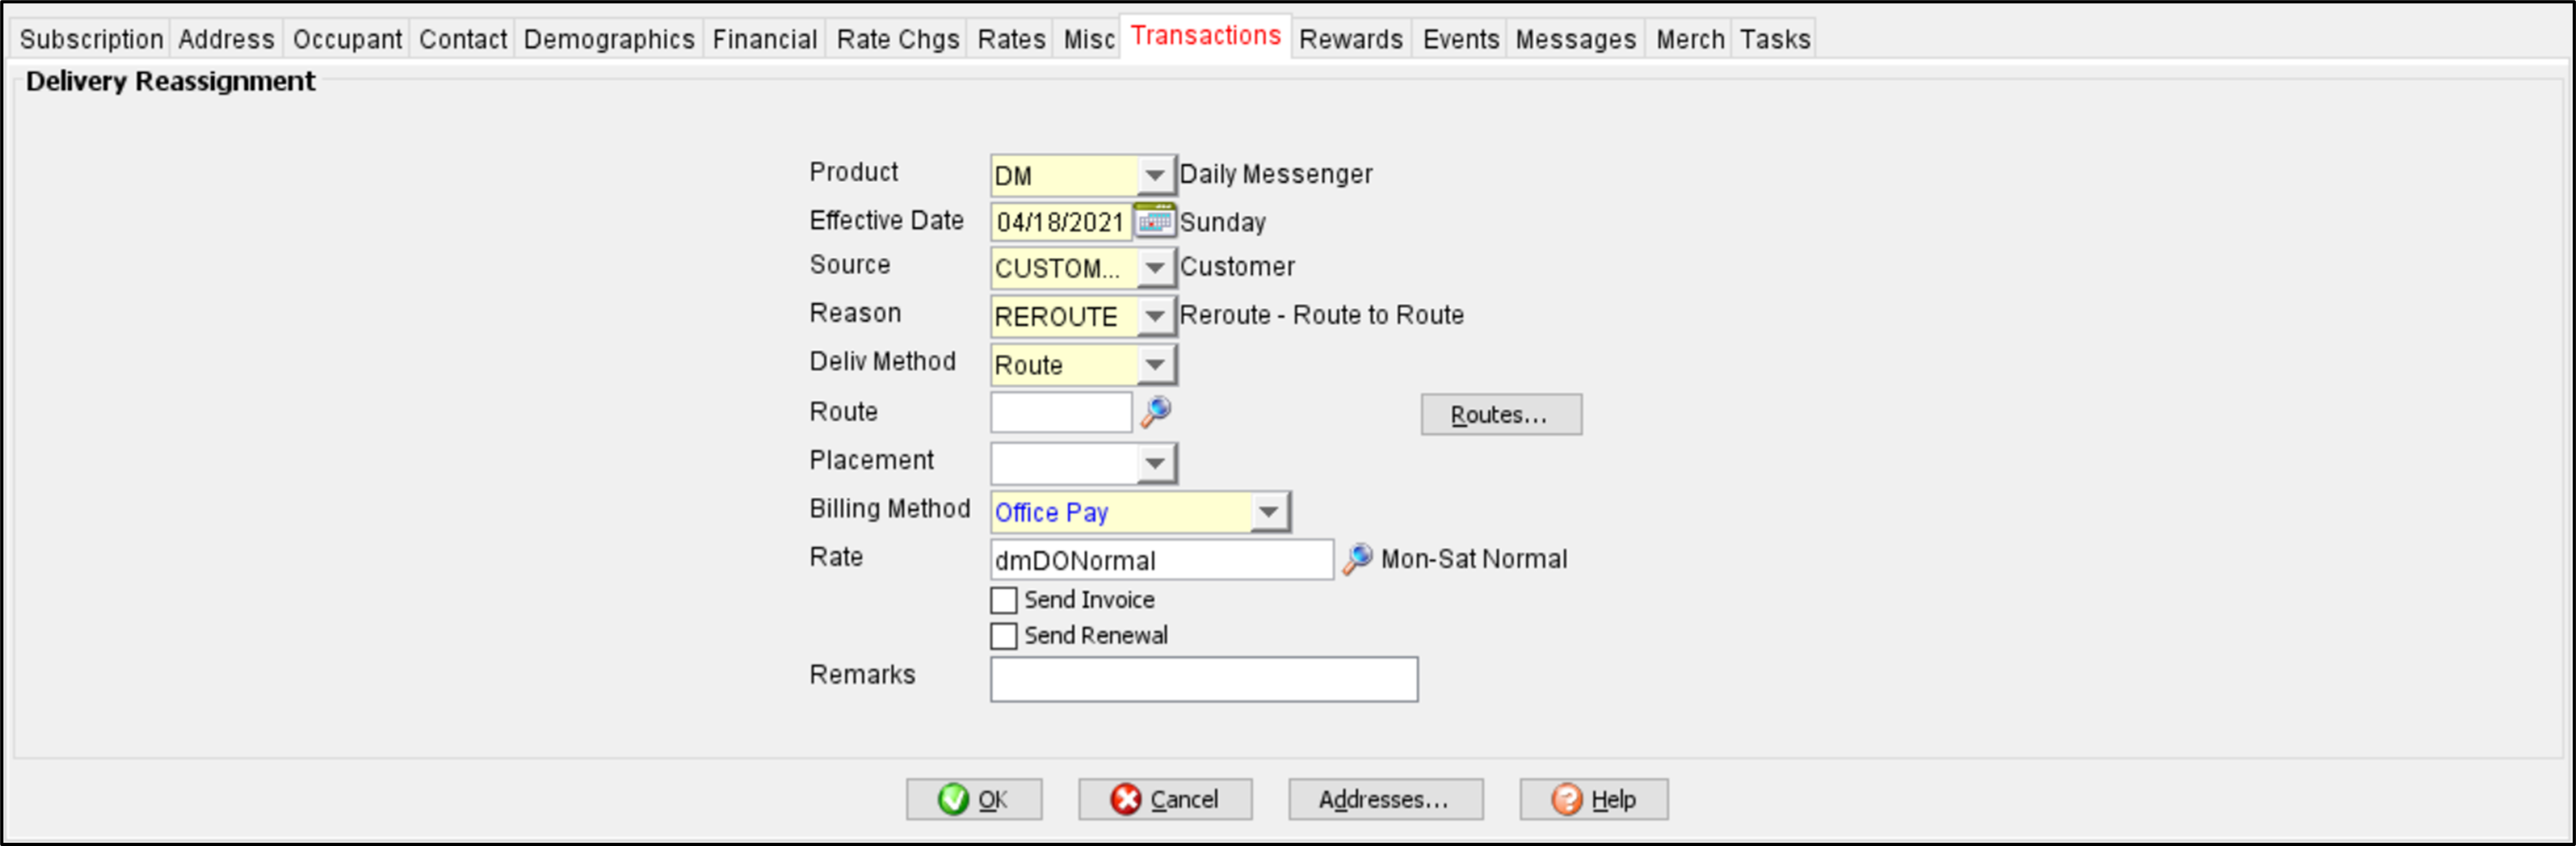2576x846 pixels.
Task: Open the Source dropdown list
Action: click(x=1155, y=268)
